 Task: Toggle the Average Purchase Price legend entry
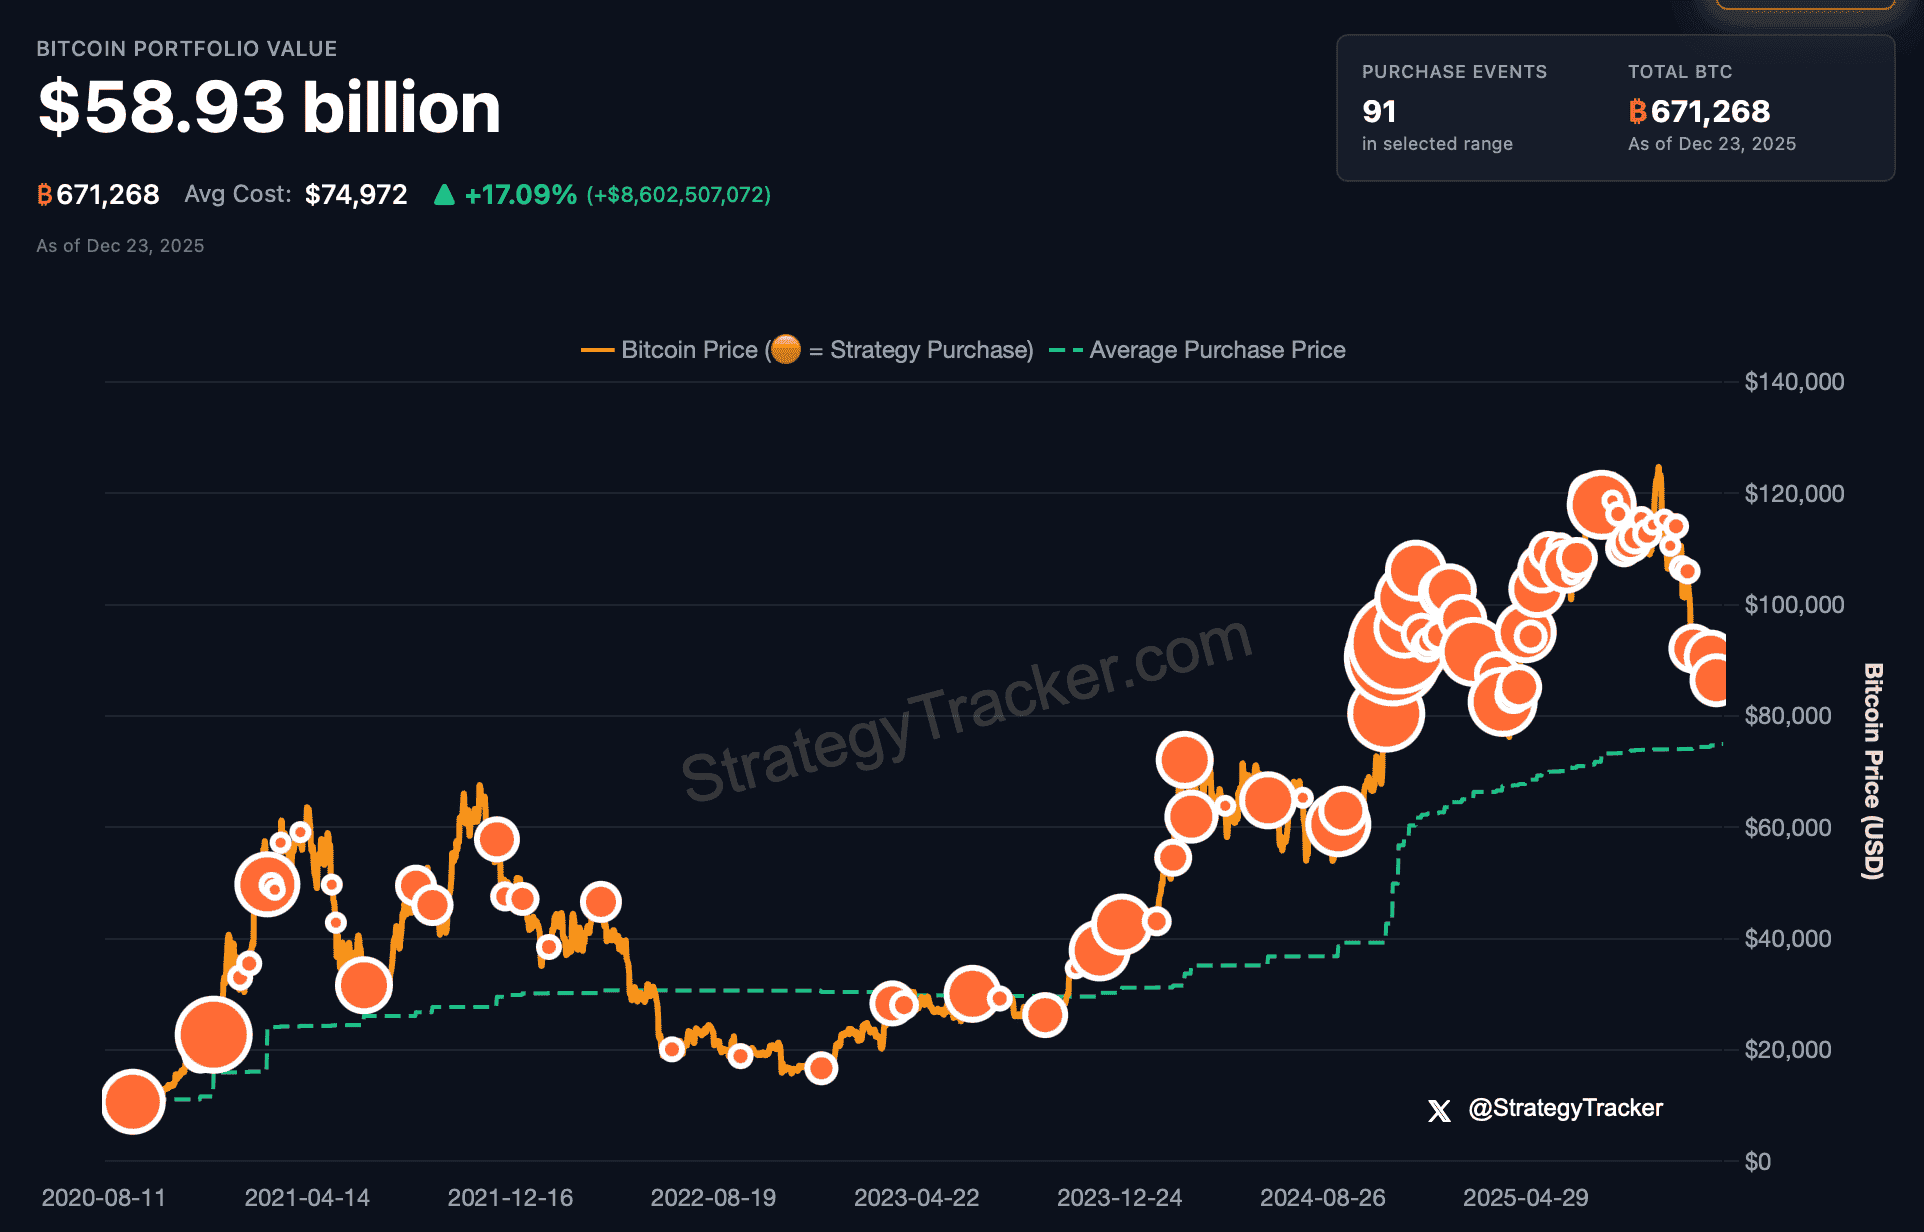tap(1216, 350)
